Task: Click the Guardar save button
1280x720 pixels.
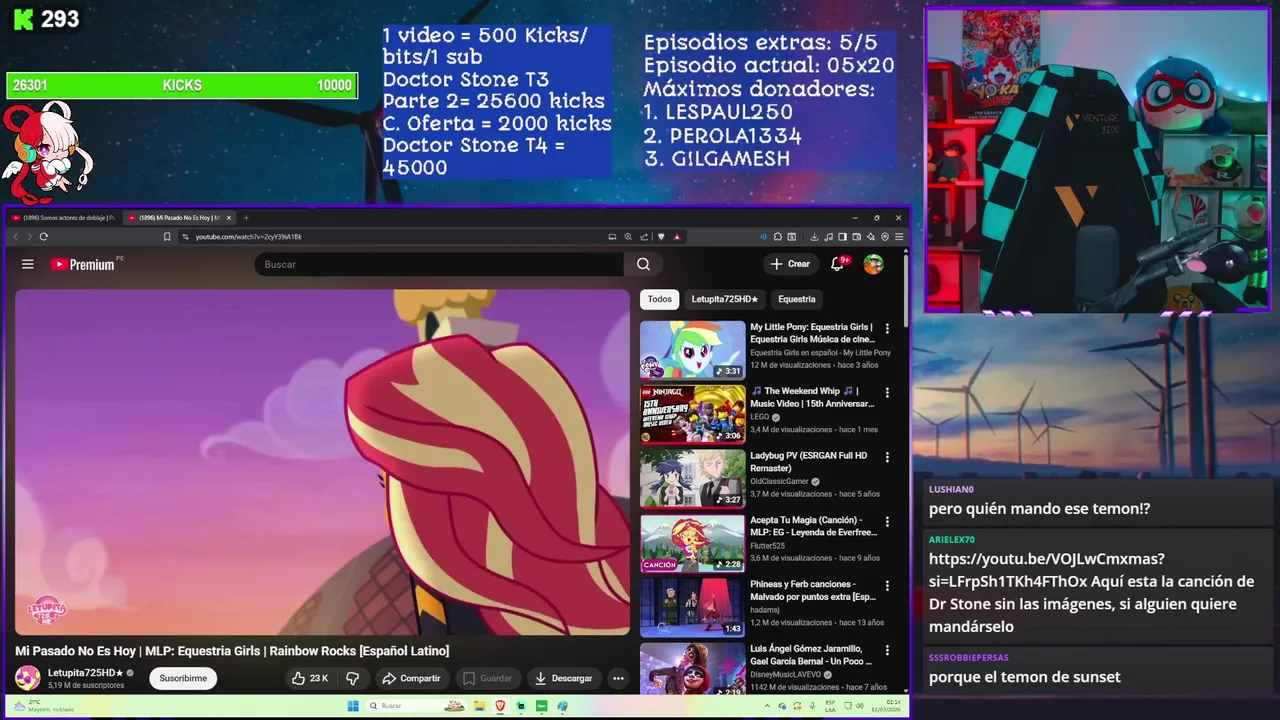Action: pos(488,678)
